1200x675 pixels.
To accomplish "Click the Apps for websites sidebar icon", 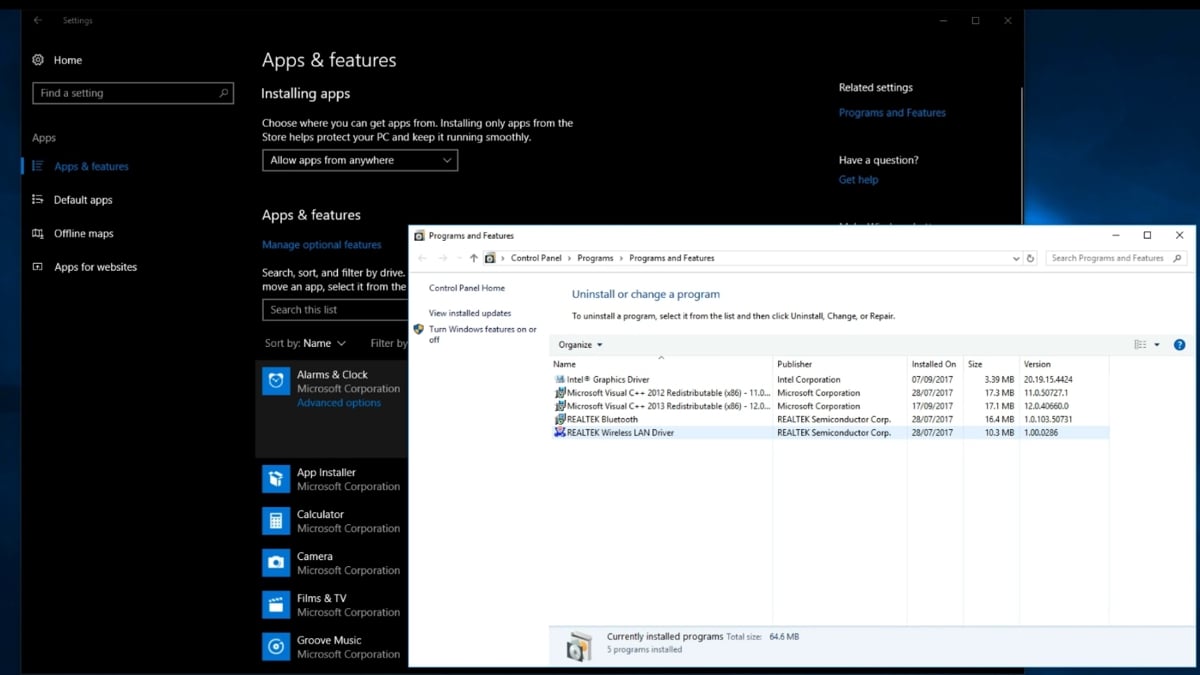I will [38, 267].
